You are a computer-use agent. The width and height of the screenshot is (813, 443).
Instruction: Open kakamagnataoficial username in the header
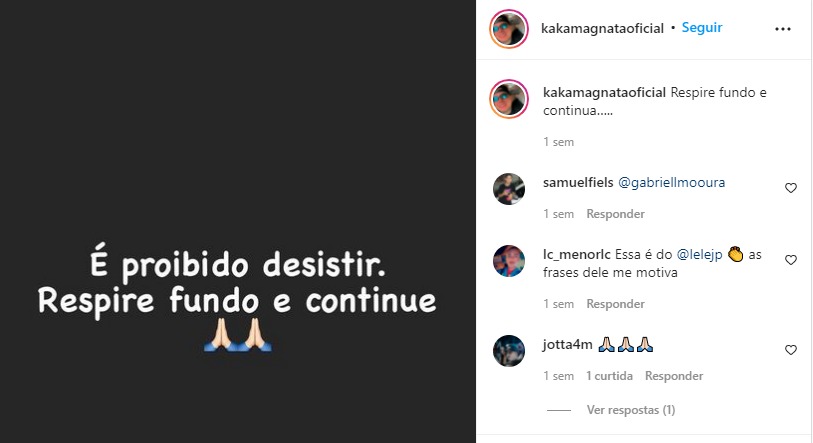(602, 28)
